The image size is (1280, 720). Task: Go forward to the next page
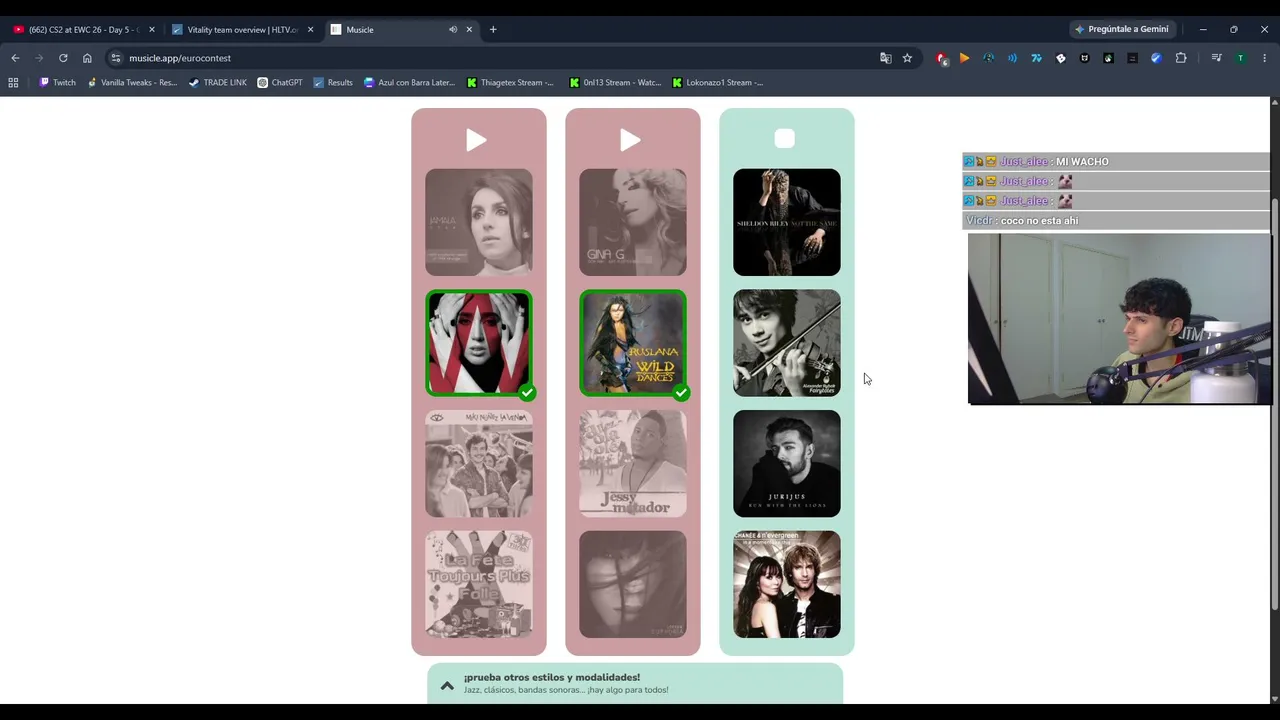pos(39,58)
